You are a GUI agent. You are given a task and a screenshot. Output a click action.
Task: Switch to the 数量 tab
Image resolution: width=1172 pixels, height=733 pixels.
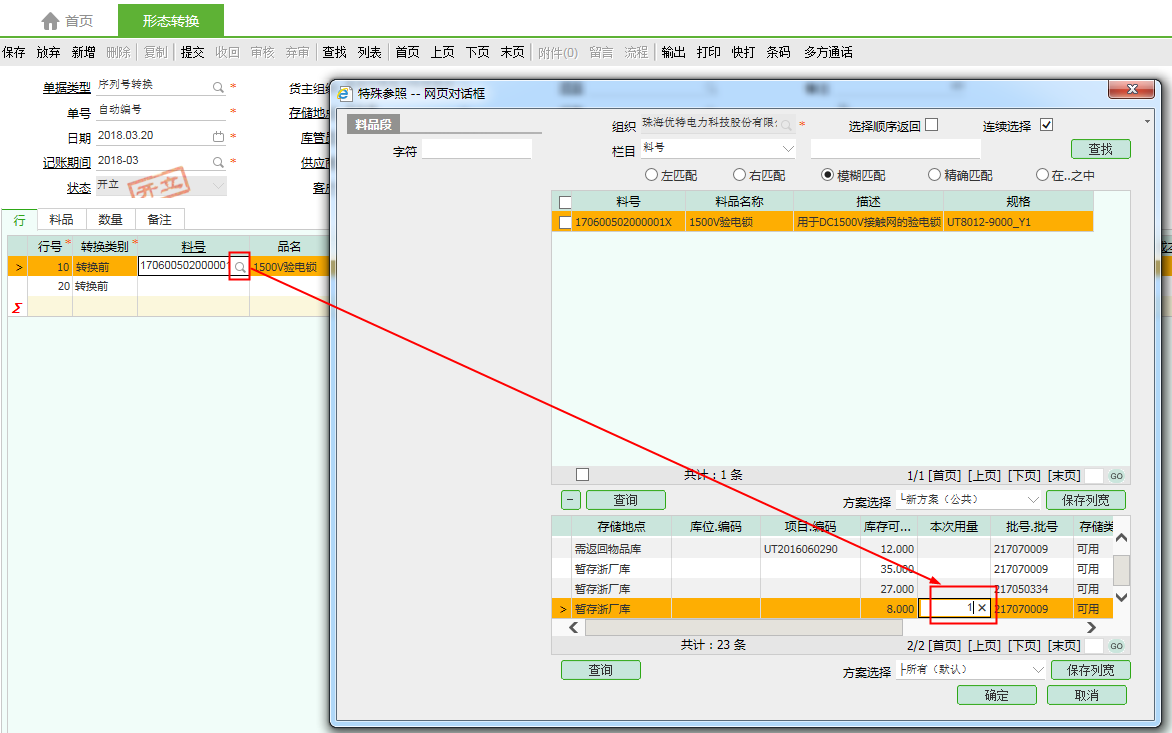110,220
